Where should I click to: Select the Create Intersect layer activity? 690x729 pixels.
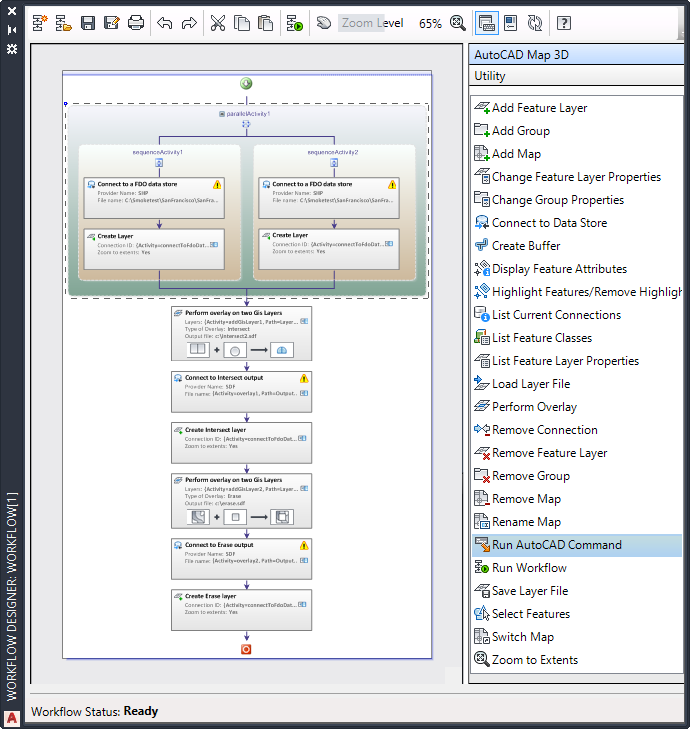[x=241, y=443]
